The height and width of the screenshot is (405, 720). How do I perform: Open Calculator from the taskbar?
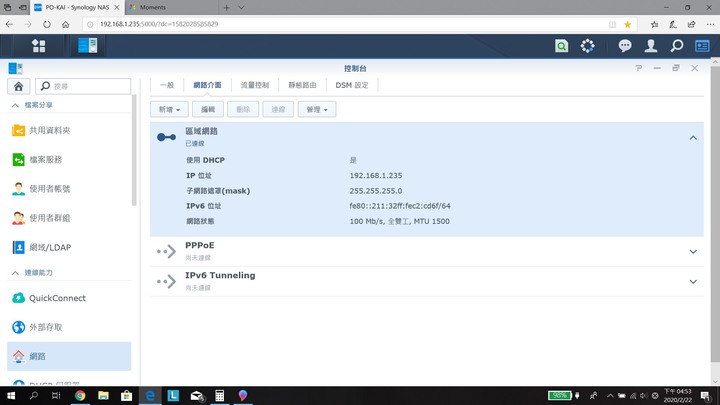click(x=219, y=395)
